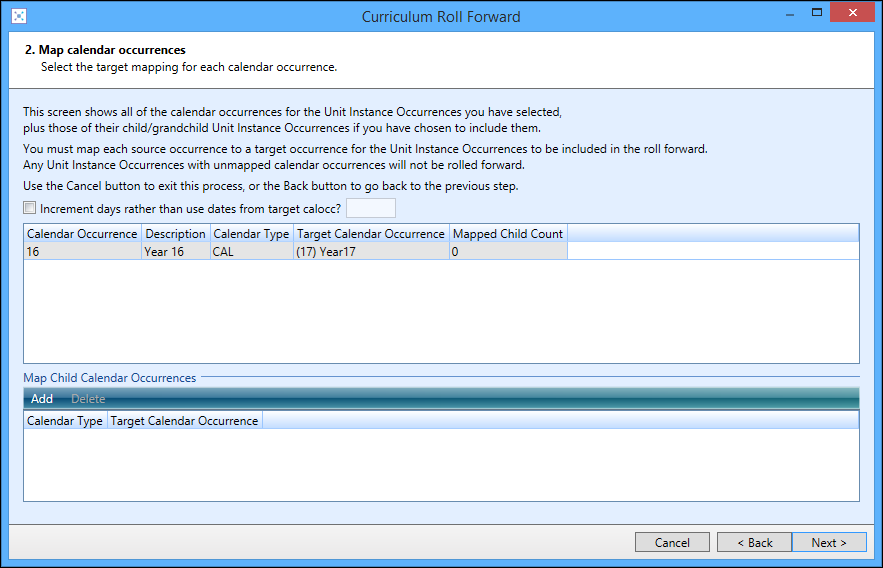Viewport: 883px width, 568px height.
Task: Click the application icon in the title bar
Action: (19, 16)
